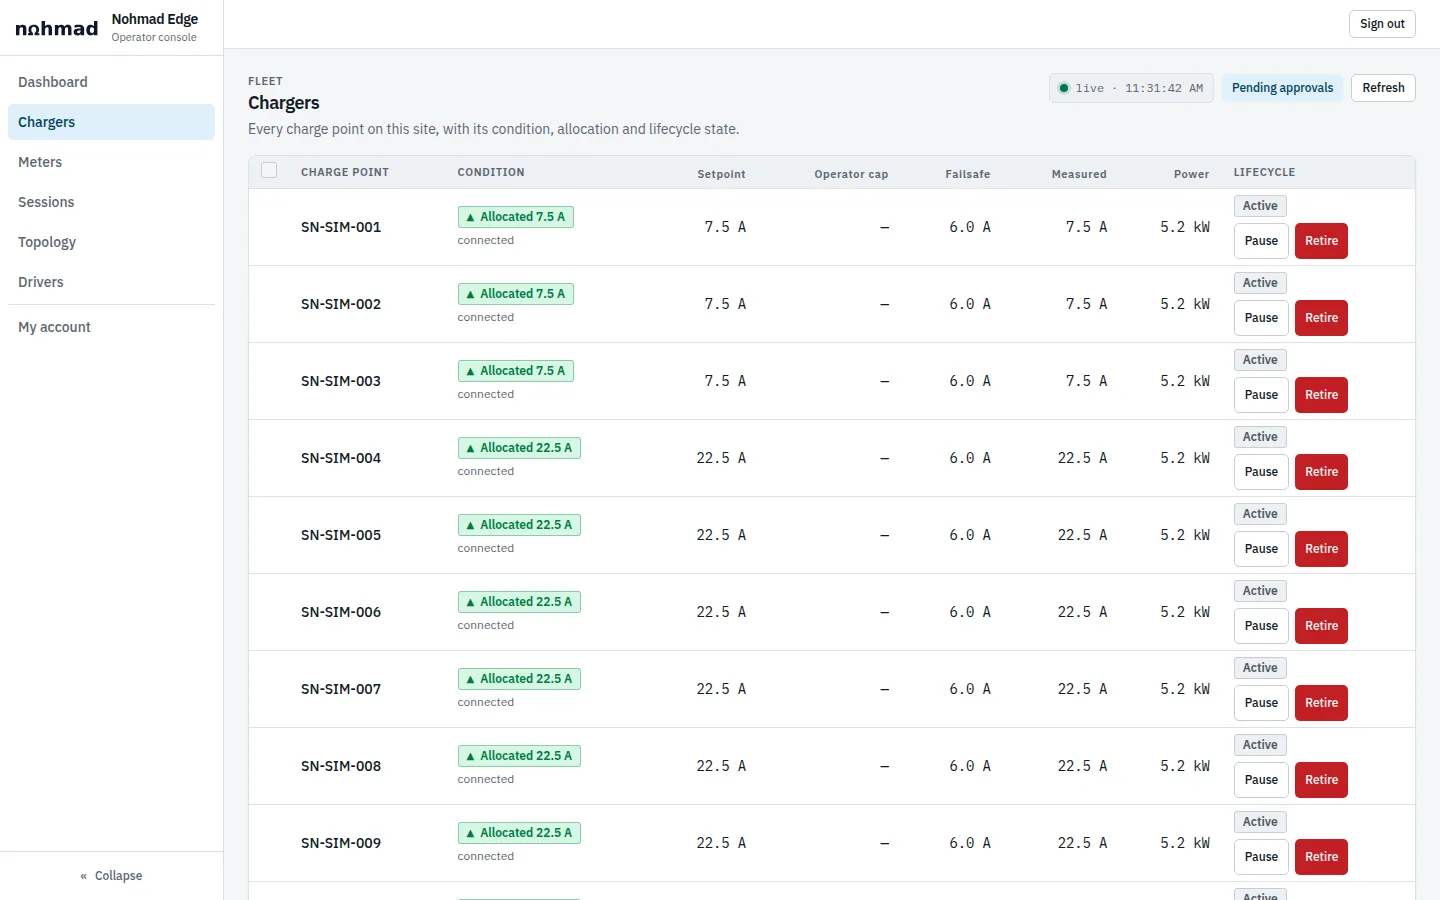Click the Active status tag for SN-SIM-006

click(x=1260, y=591)
